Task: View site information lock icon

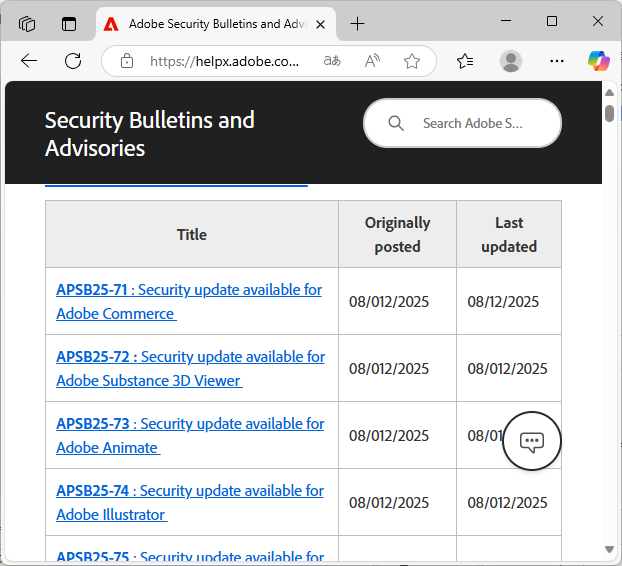Action: [x=127, y=61]
